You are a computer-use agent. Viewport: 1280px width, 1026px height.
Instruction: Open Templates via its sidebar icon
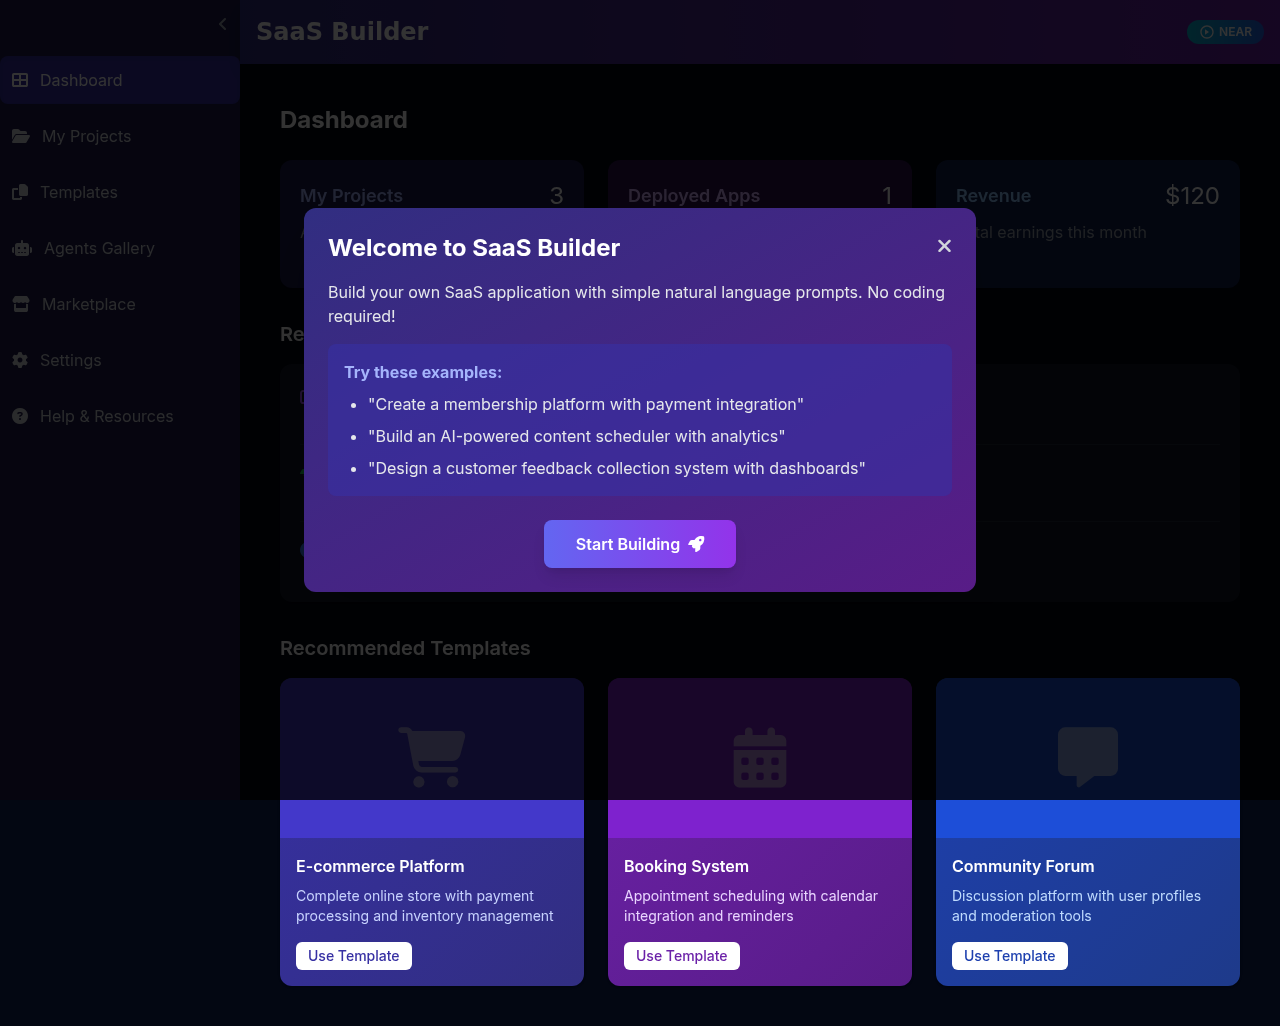(20, 192)
